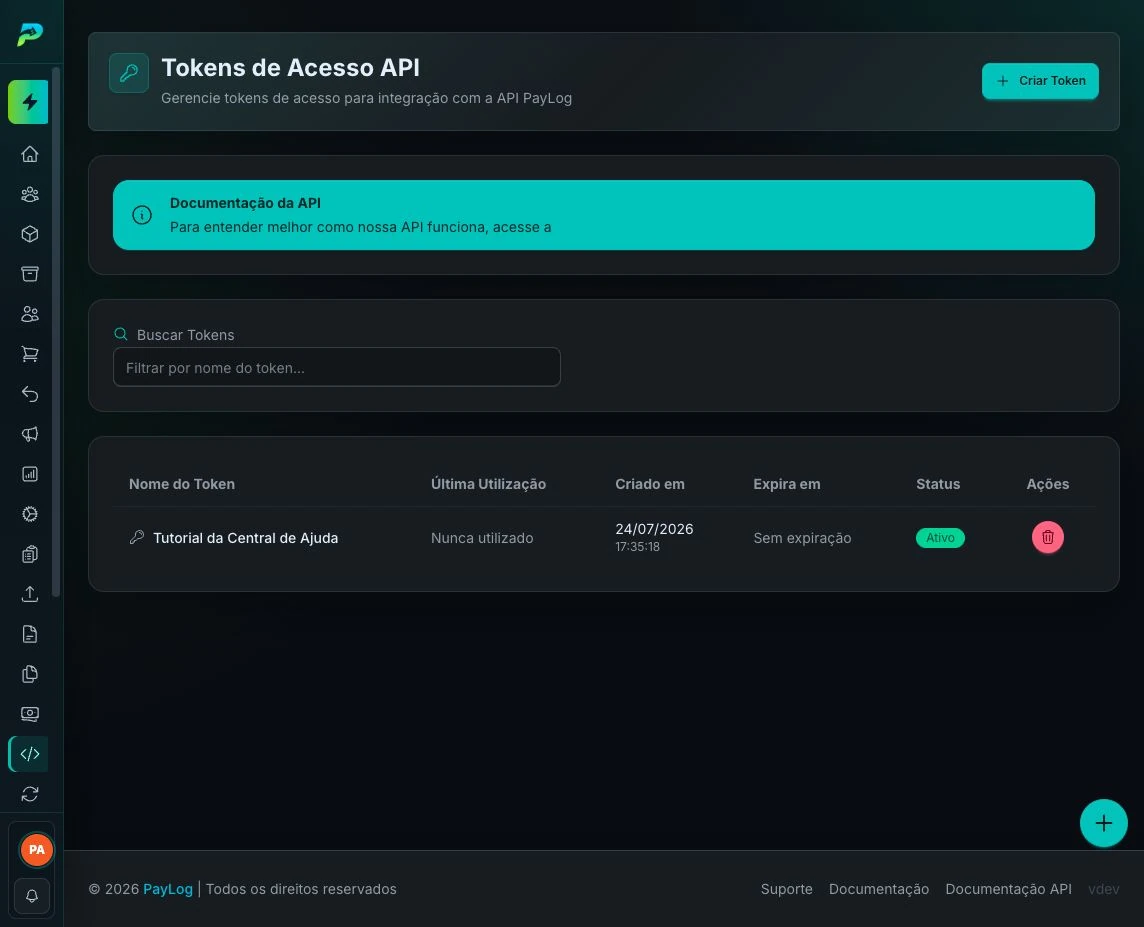Open the copied files sidebar icon

[30, 675]
